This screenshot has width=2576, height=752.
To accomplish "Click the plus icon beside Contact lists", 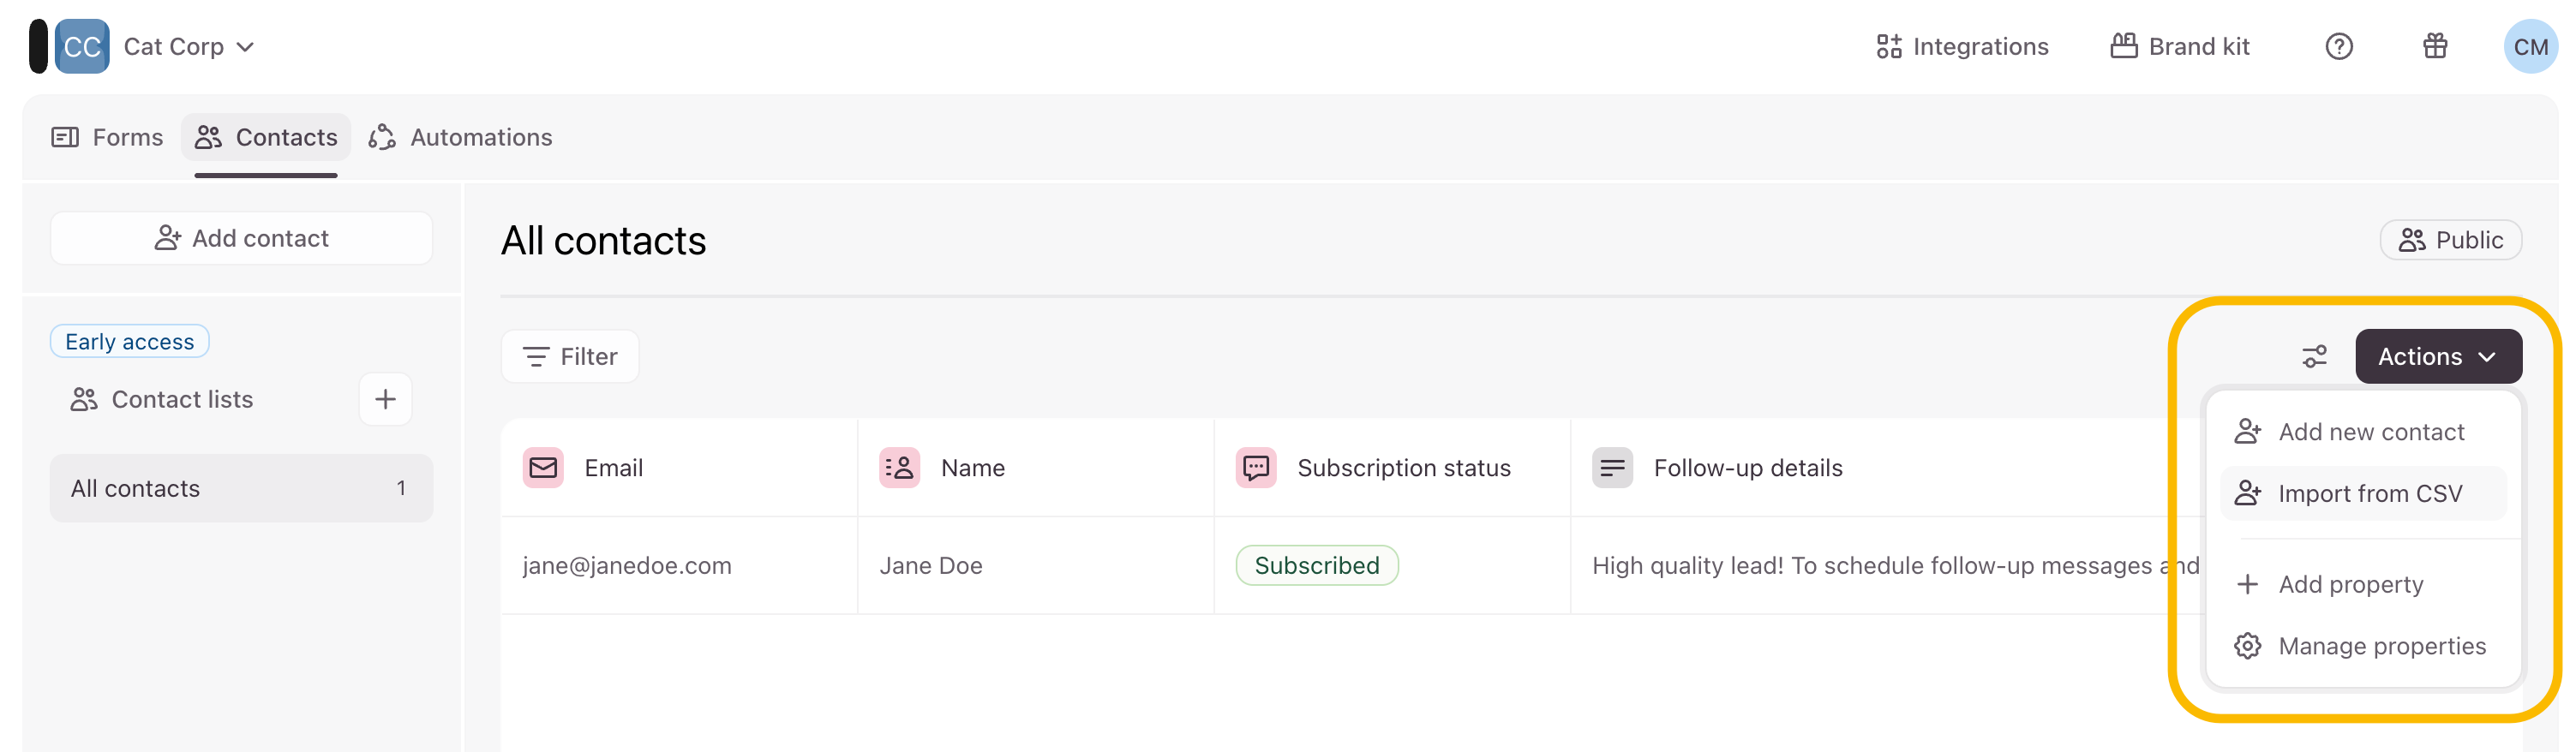I will point(385,400).
